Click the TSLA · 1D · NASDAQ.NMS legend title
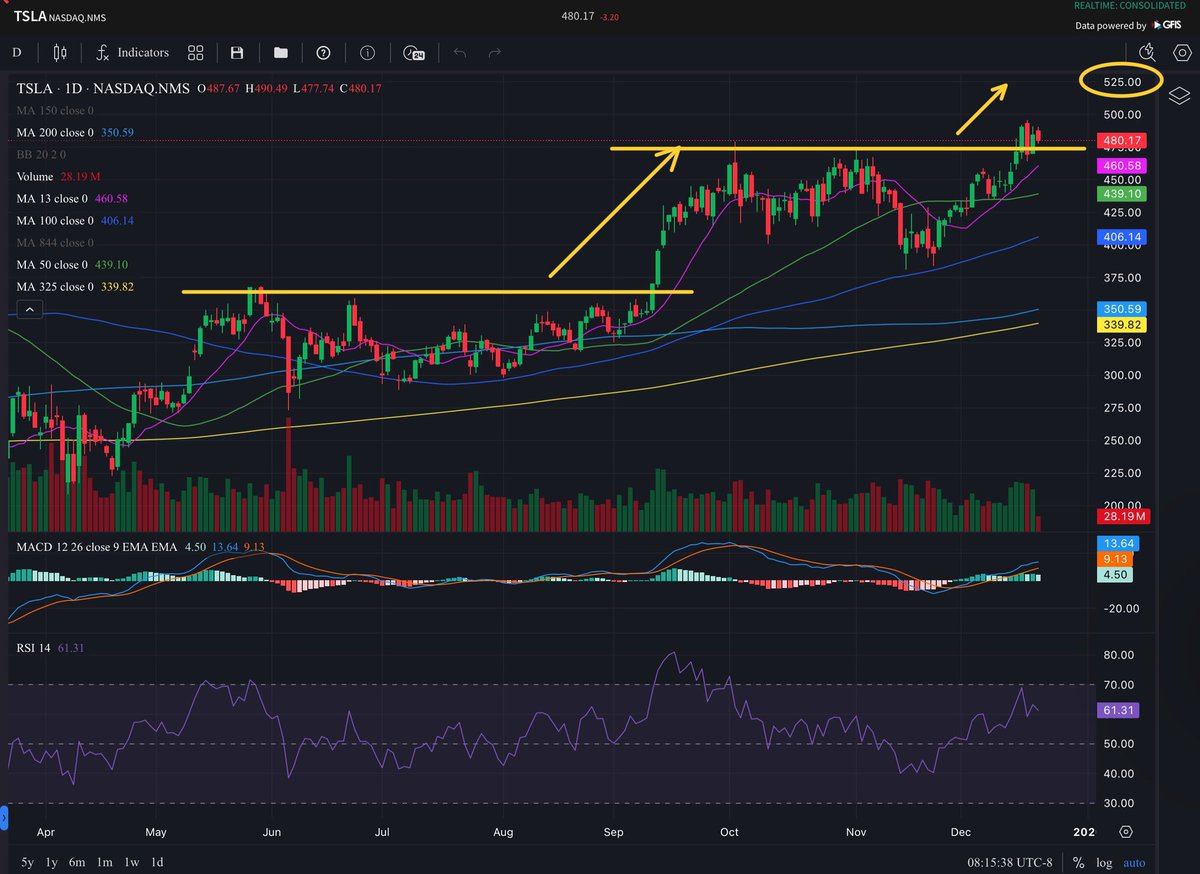This screenshot has height=874, width=1200. click(x=104, y=88)
